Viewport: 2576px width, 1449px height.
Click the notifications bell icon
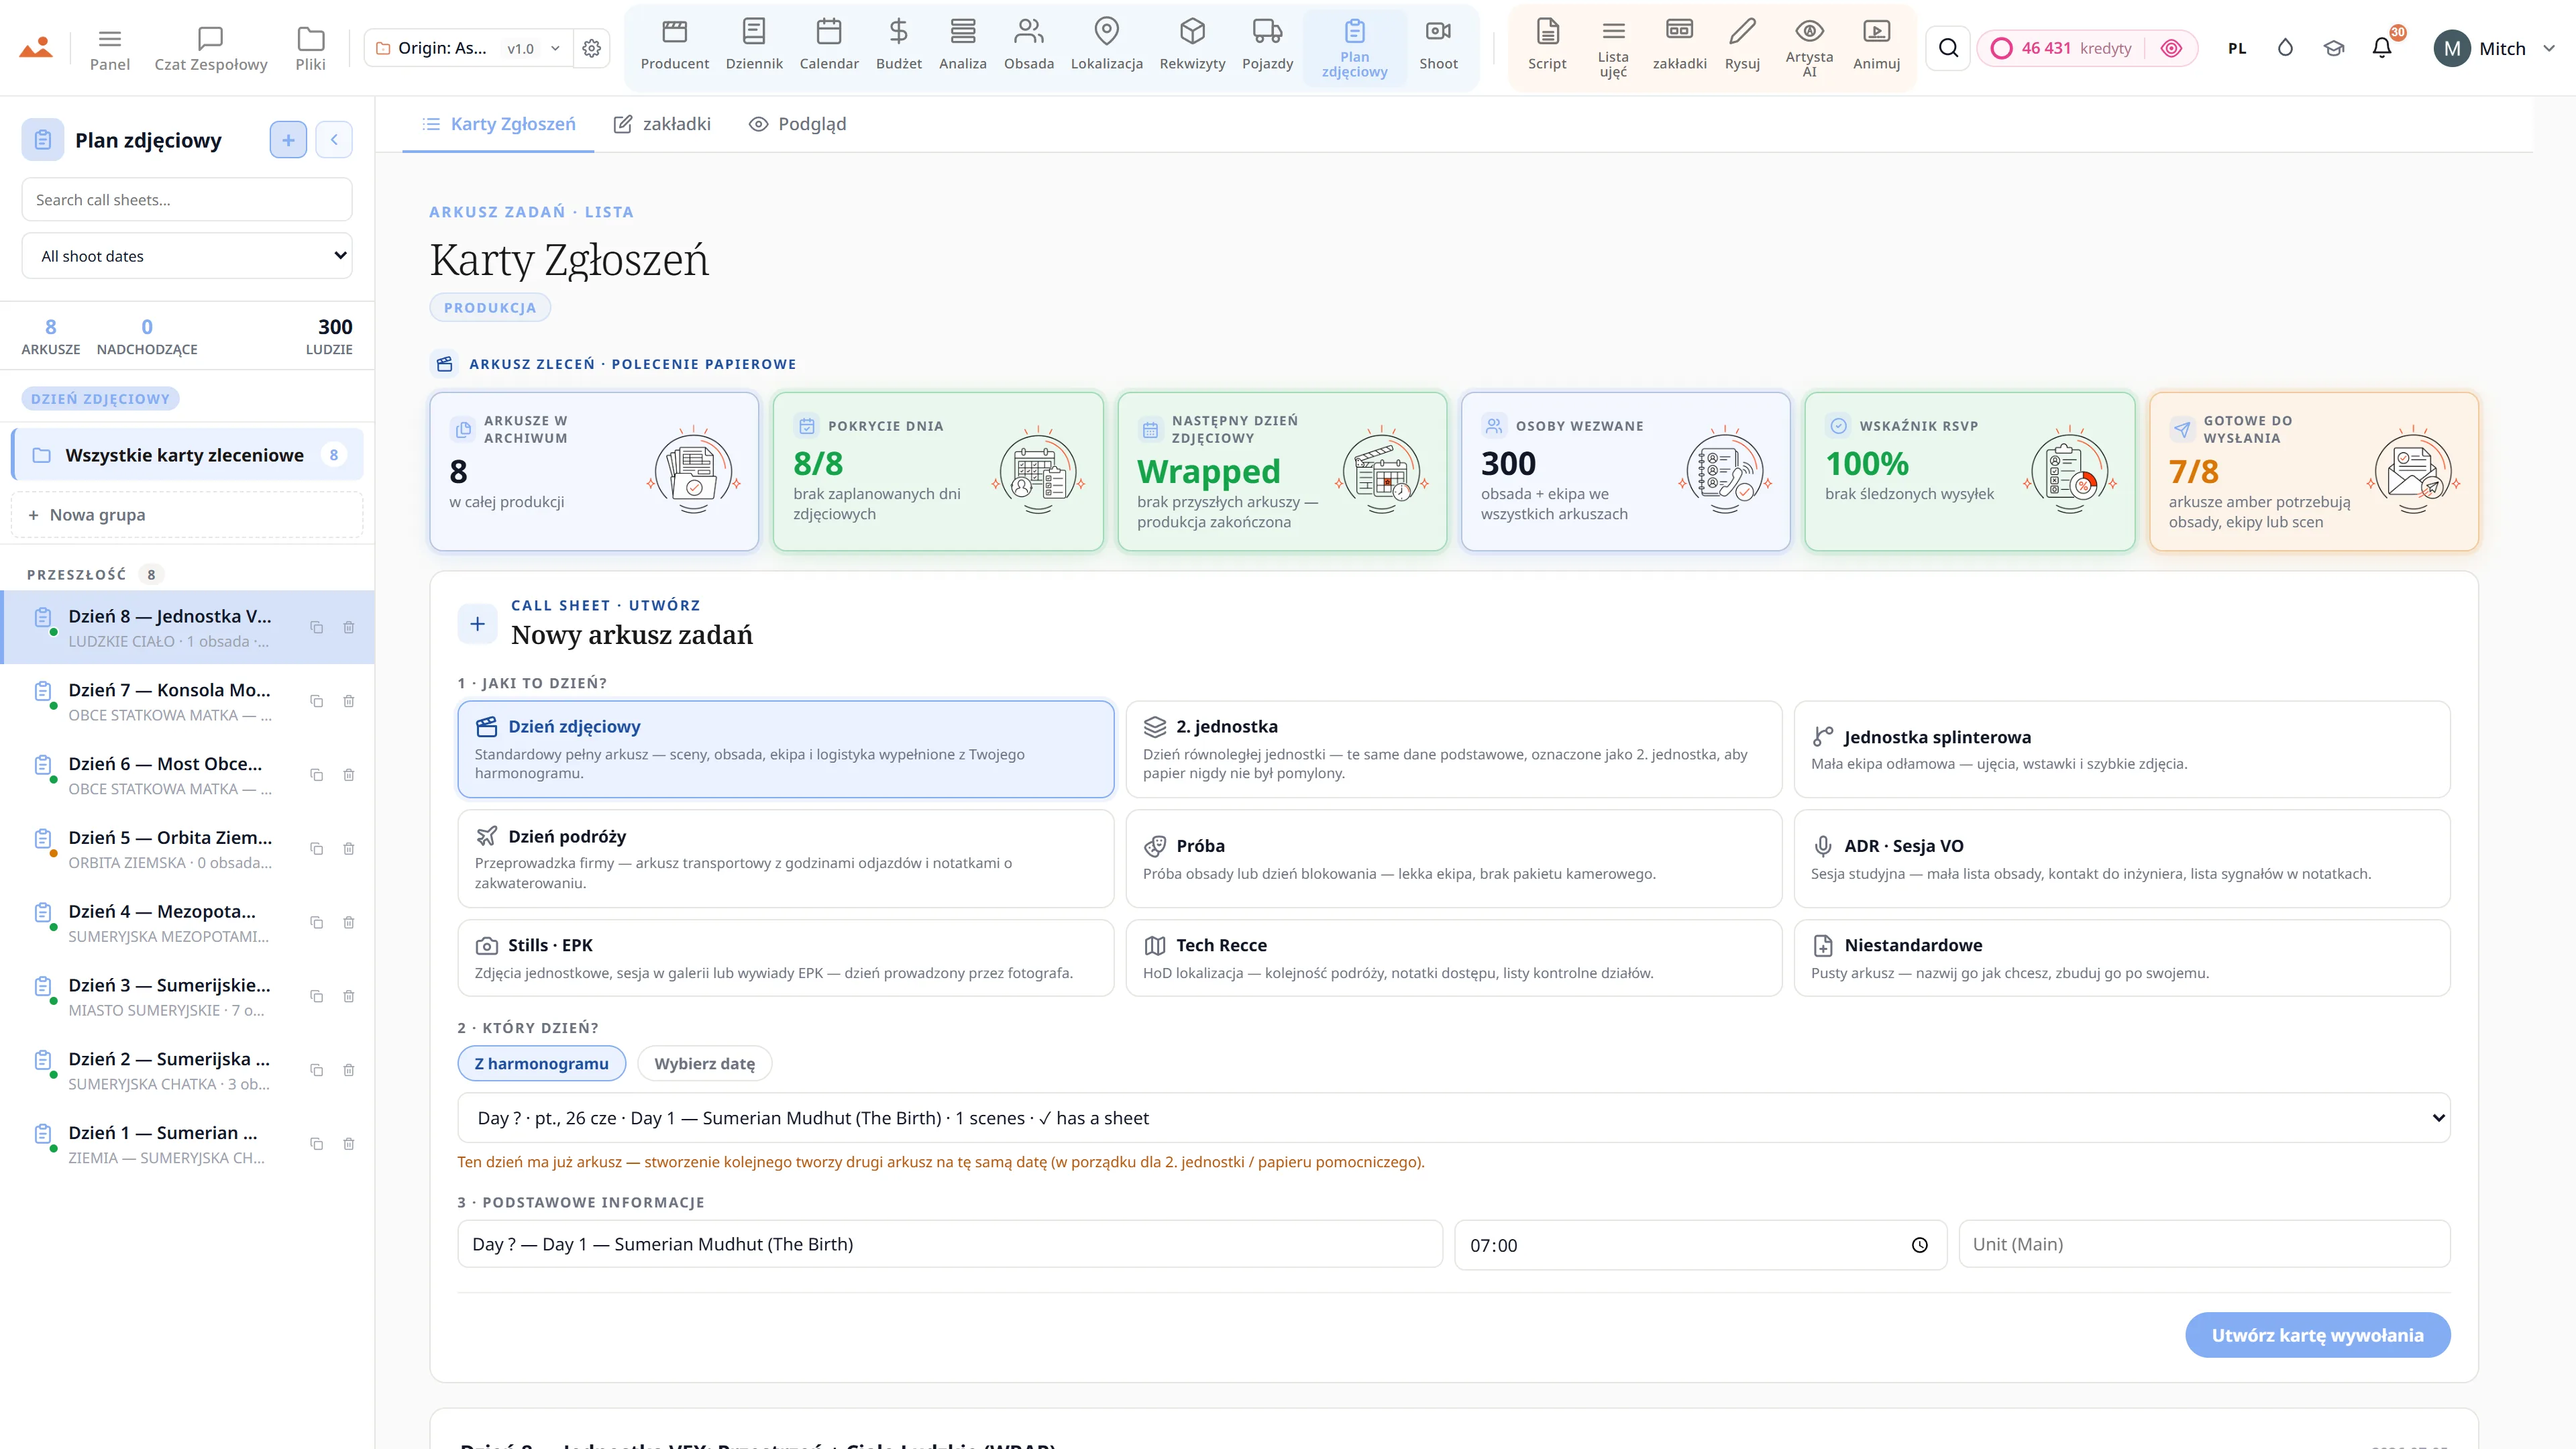pyautogui.click(x=2382, y=47)
